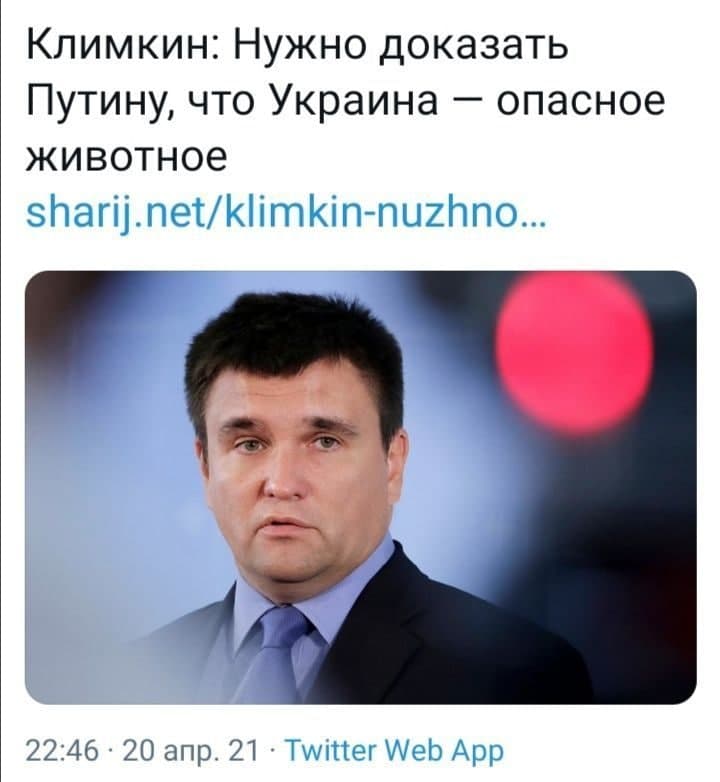The image size is (720, 782).
Task: Click the word Путину in the tweet text
Action: click(x=100, y=100)
